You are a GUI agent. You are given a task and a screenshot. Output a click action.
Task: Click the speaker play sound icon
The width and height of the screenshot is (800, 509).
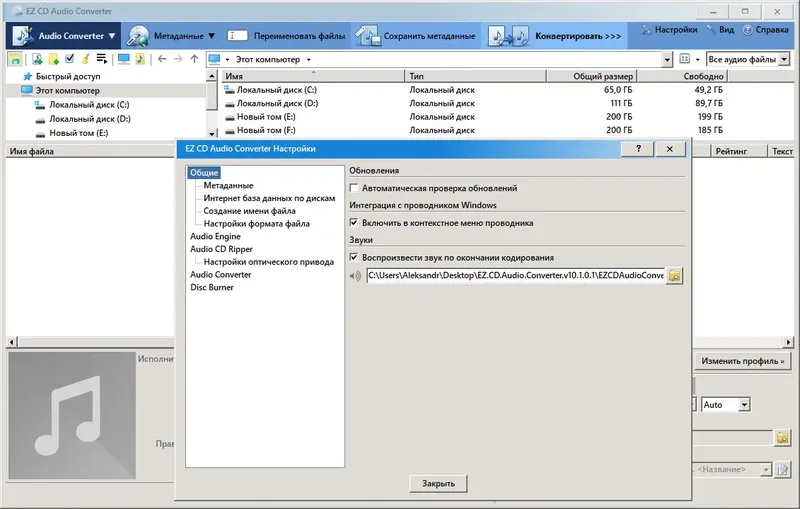tap(355, 276)
